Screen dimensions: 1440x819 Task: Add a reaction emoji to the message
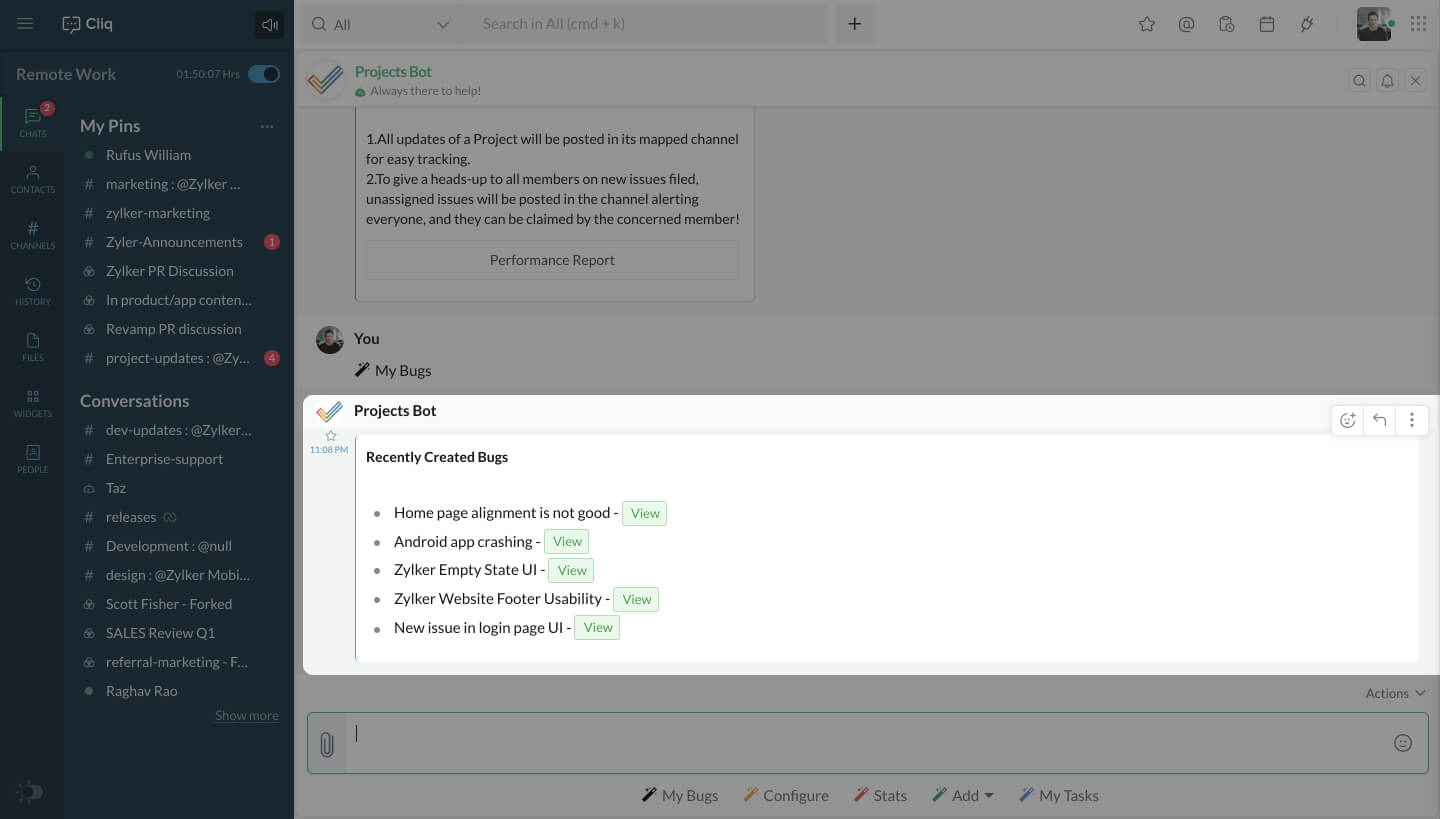click(x=1348, y=420)
